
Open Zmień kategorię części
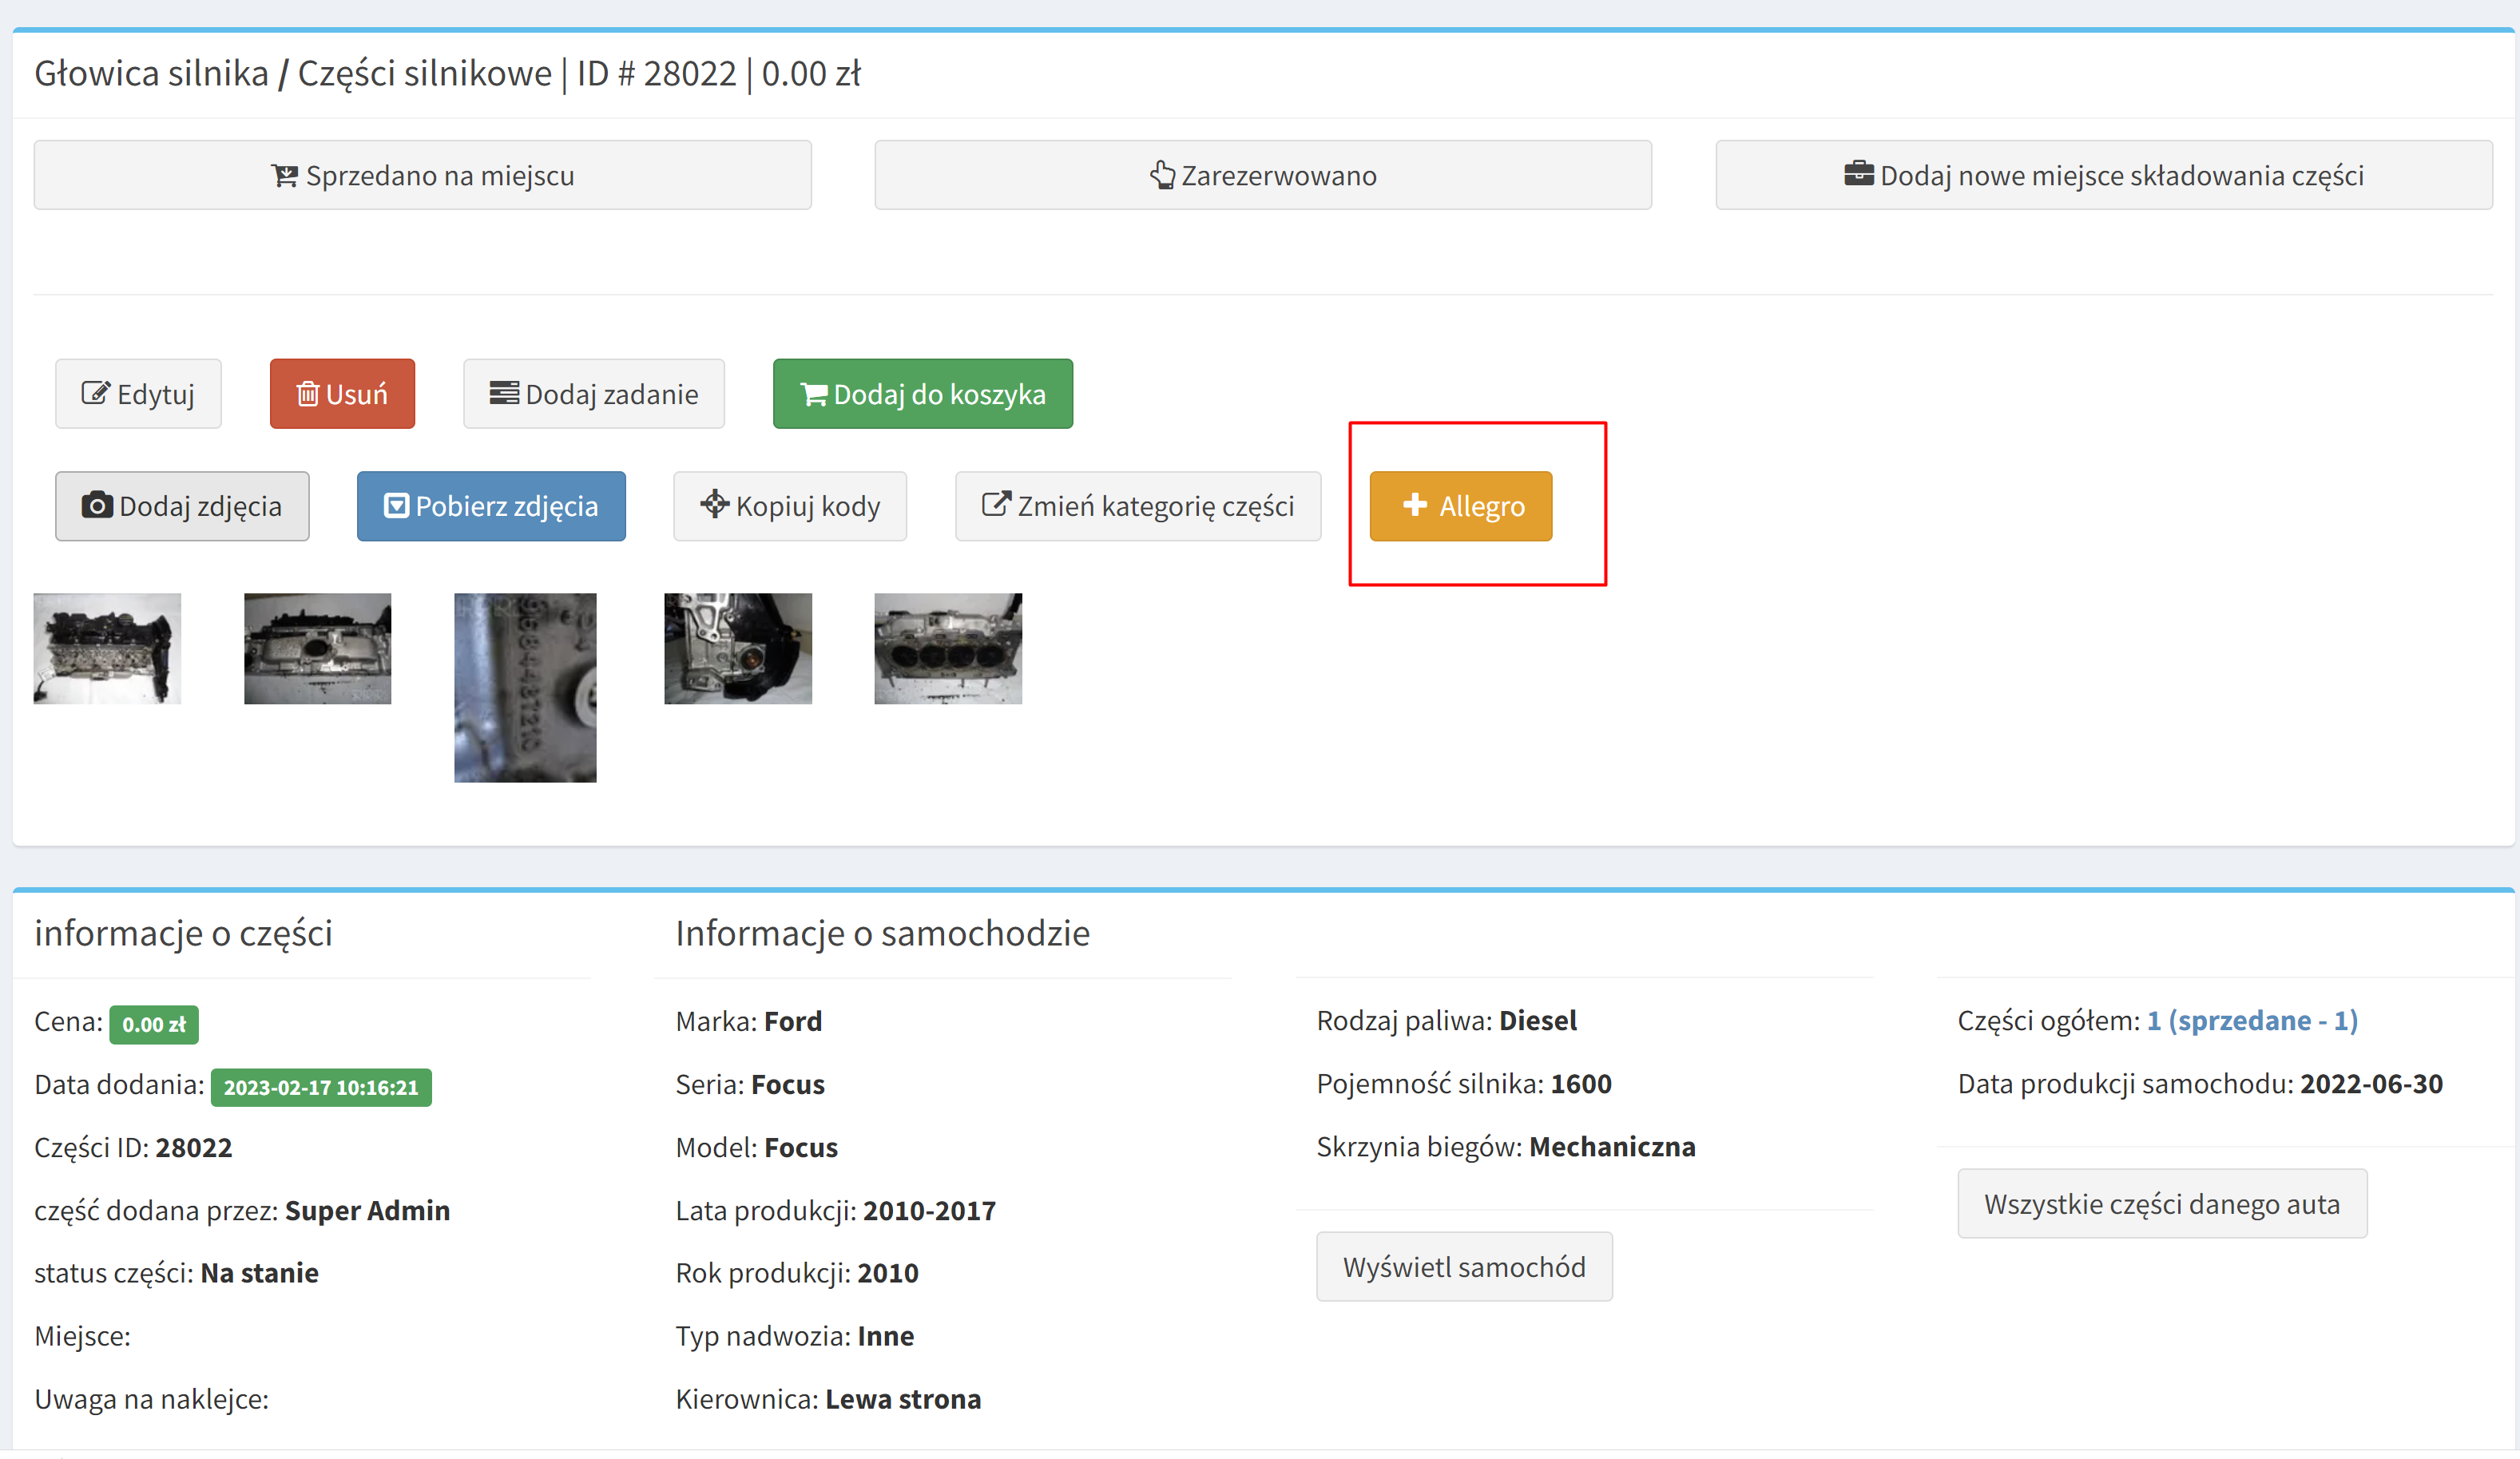click(1137, 506)
